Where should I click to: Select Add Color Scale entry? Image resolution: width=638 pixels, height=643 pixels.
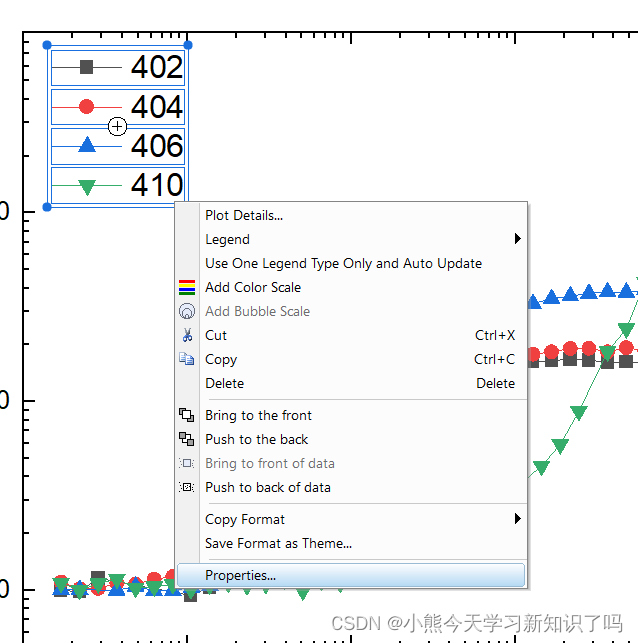pos(351,287)
